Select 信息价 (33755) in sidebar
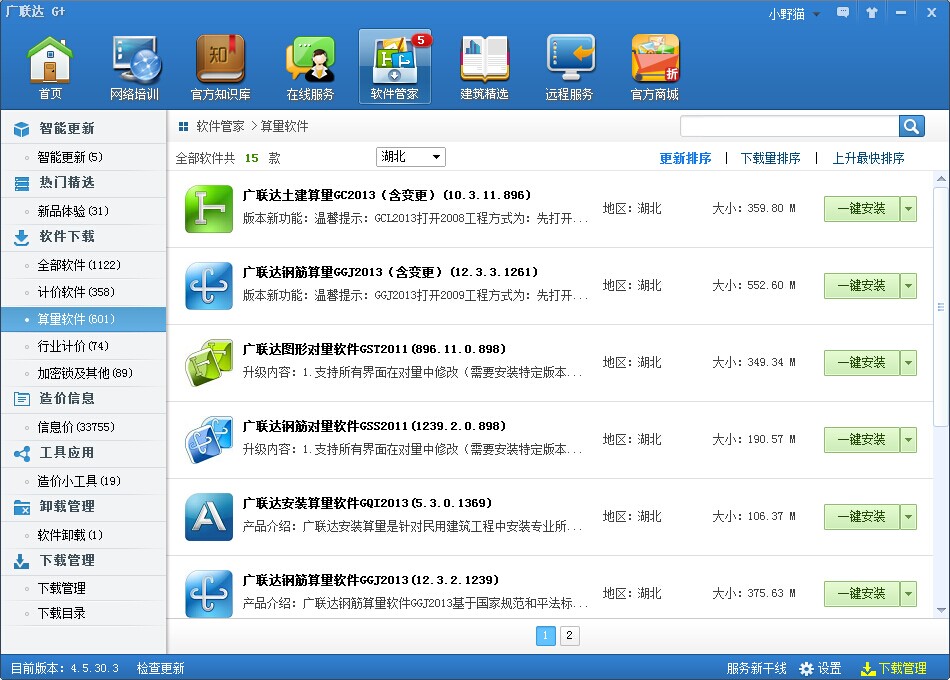The image size is (950, 680). click(83, 427)
